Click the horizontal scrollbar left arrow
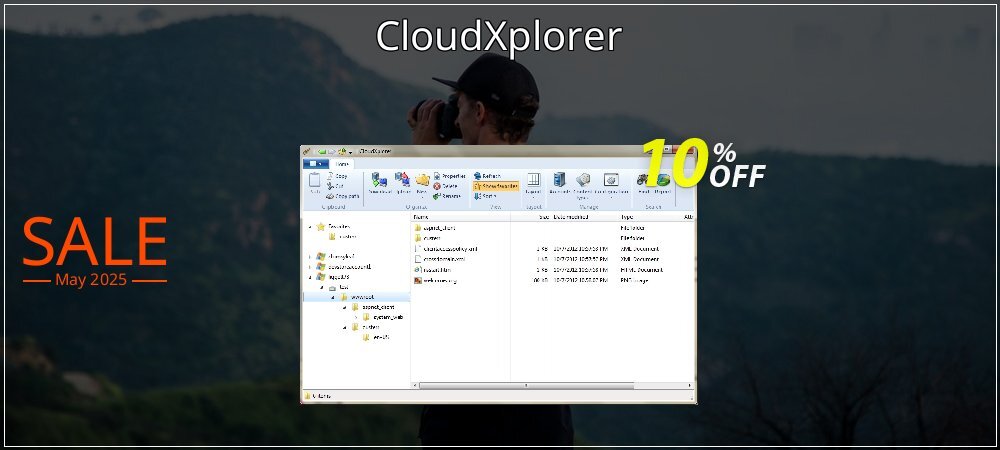 click(x=415, y=386)
